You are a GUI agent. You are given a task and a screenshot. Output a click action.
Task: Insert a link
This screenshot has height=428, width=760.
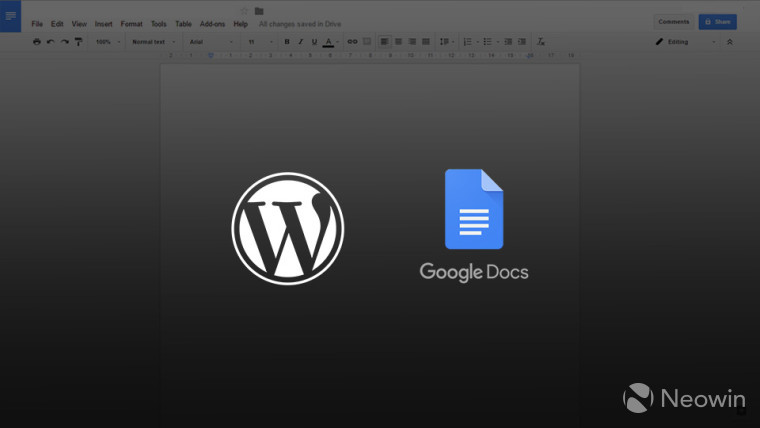(352, 42)
